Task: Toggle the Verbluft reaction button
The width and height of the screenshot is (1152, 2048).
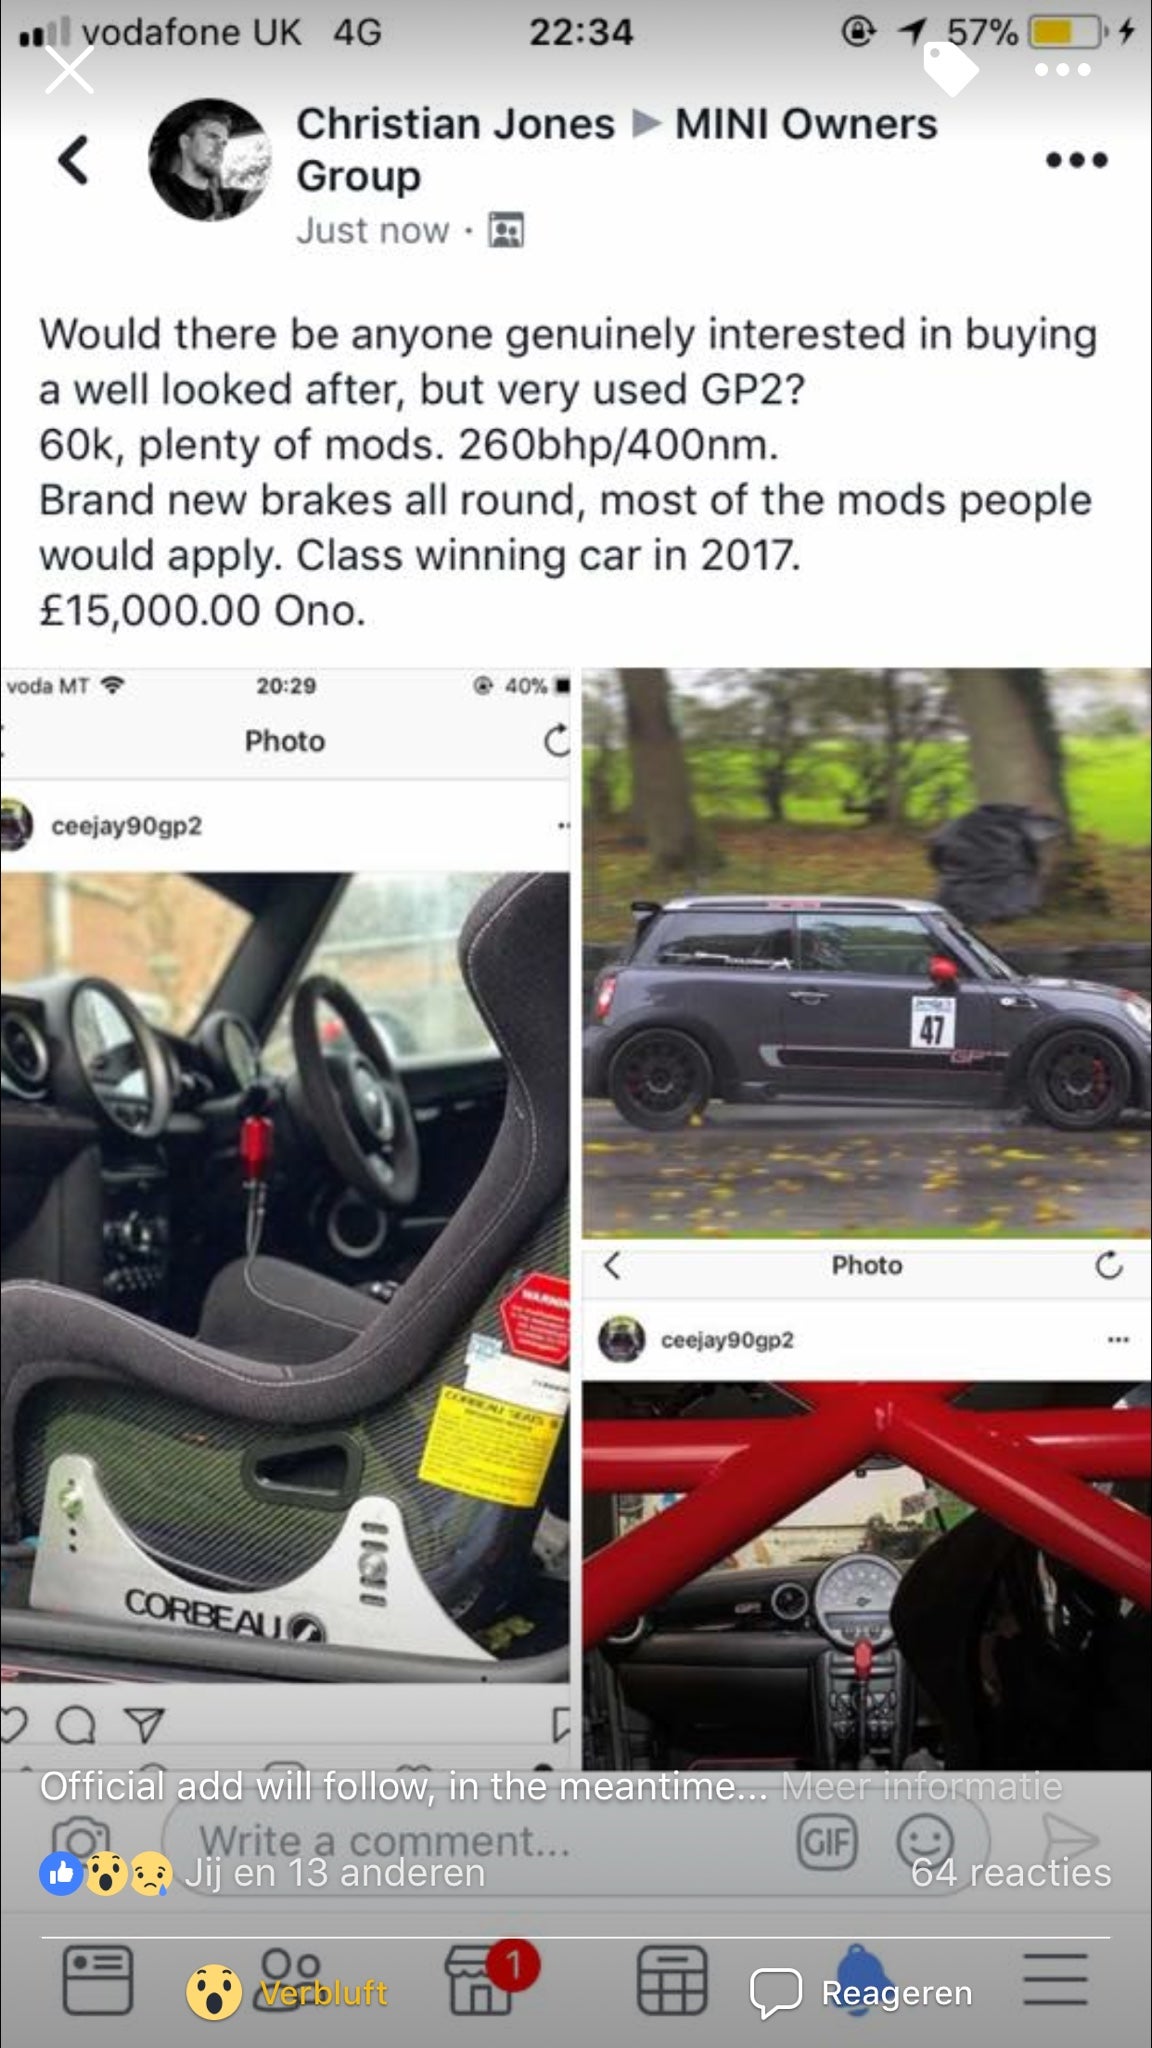Action: (288, 1992)
